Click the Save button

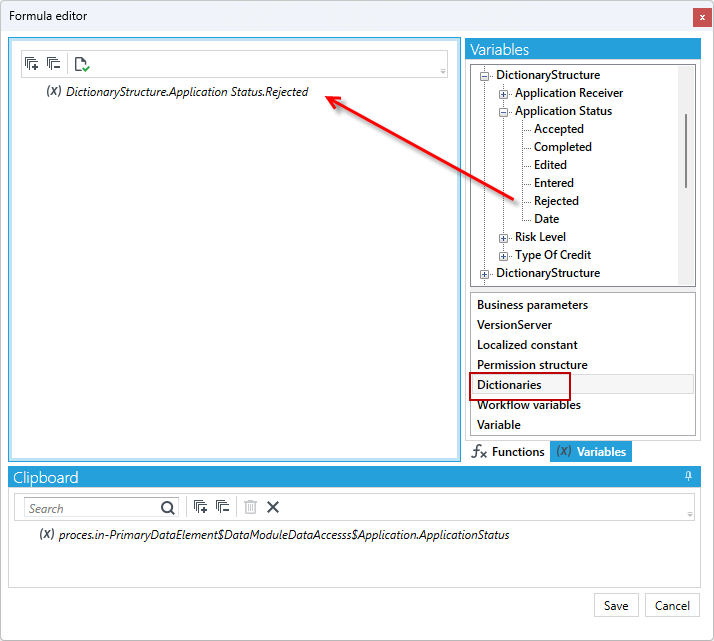(x=616, y=605)
